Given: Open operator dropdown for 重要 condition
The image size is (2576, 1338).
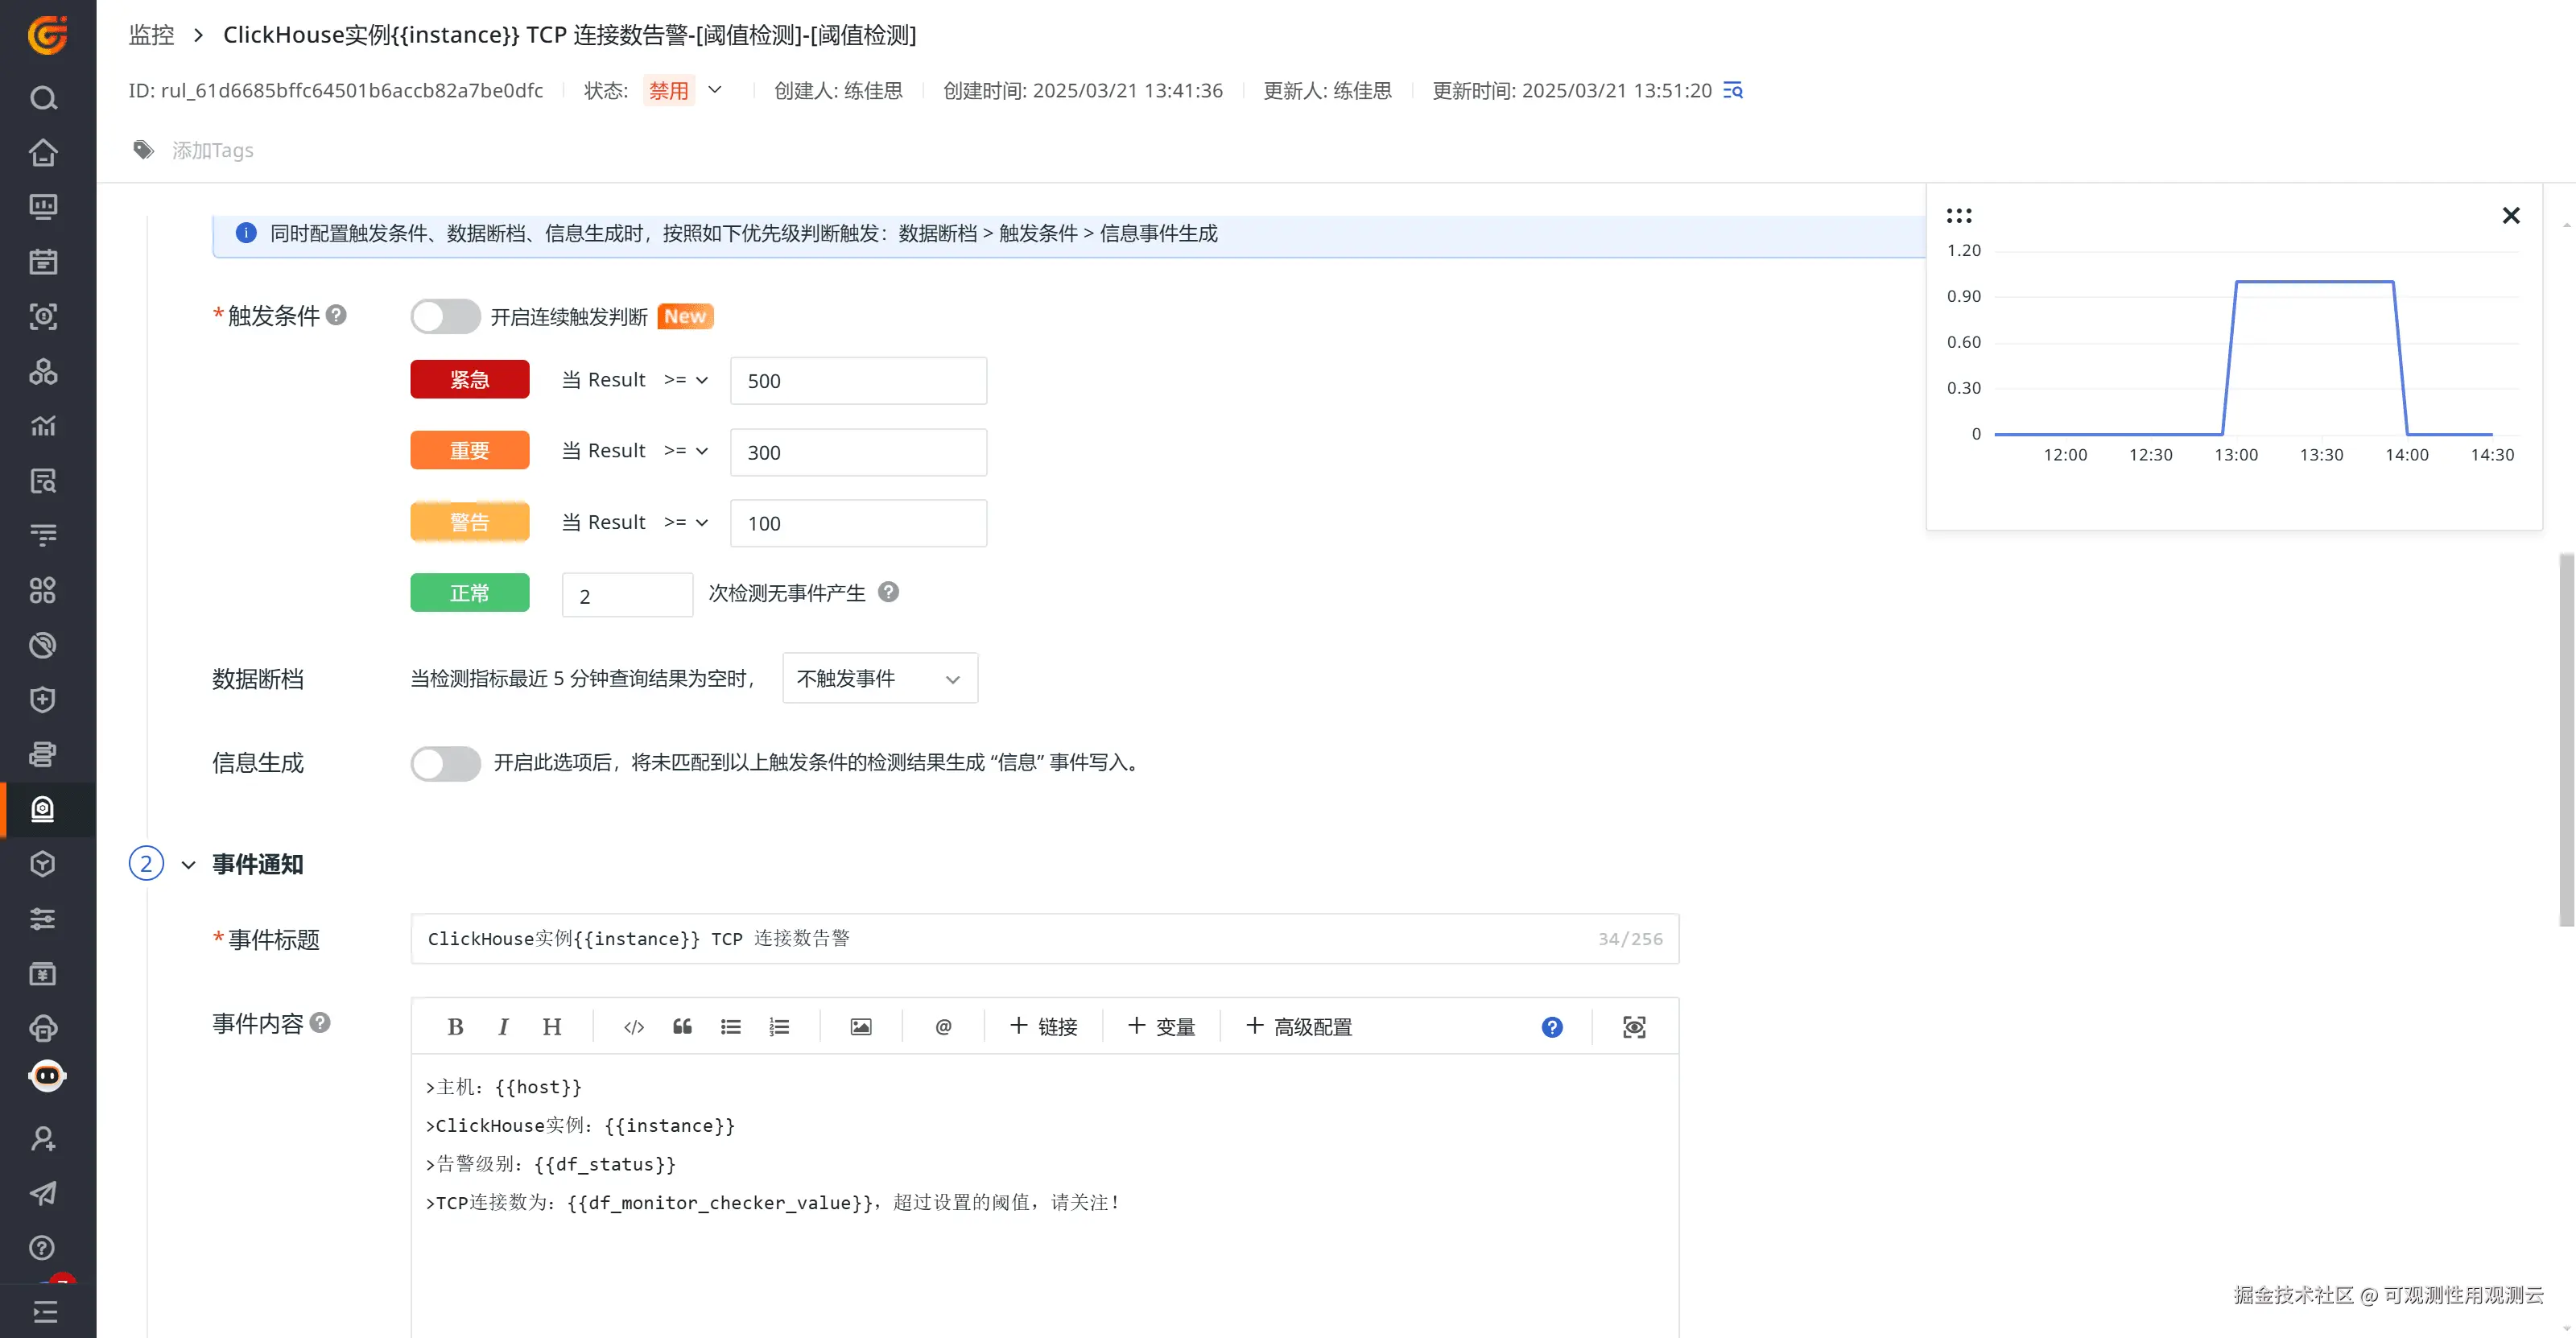Looking at the screenshot, I should (x=686, y=451).
